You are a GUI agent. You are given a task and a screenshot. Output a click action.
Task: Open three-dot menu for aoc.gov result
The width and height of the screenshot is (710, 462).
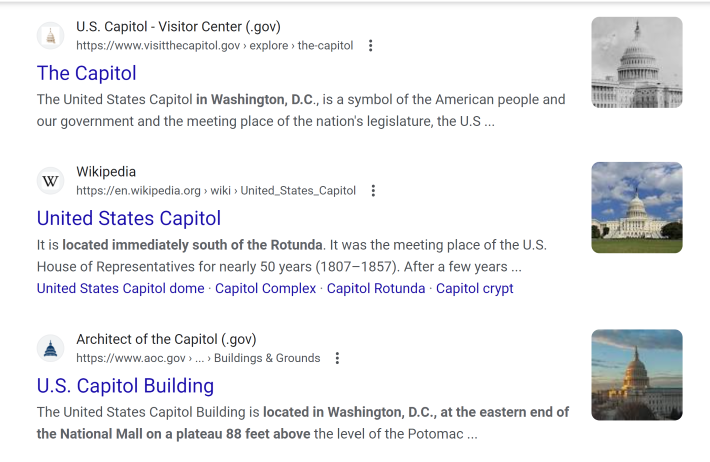pyautogui.click(x=337, y=358)
